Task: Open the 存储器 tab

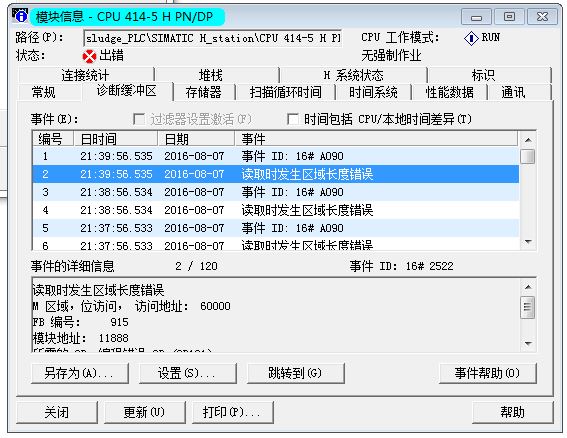Action: coord(204,92)
